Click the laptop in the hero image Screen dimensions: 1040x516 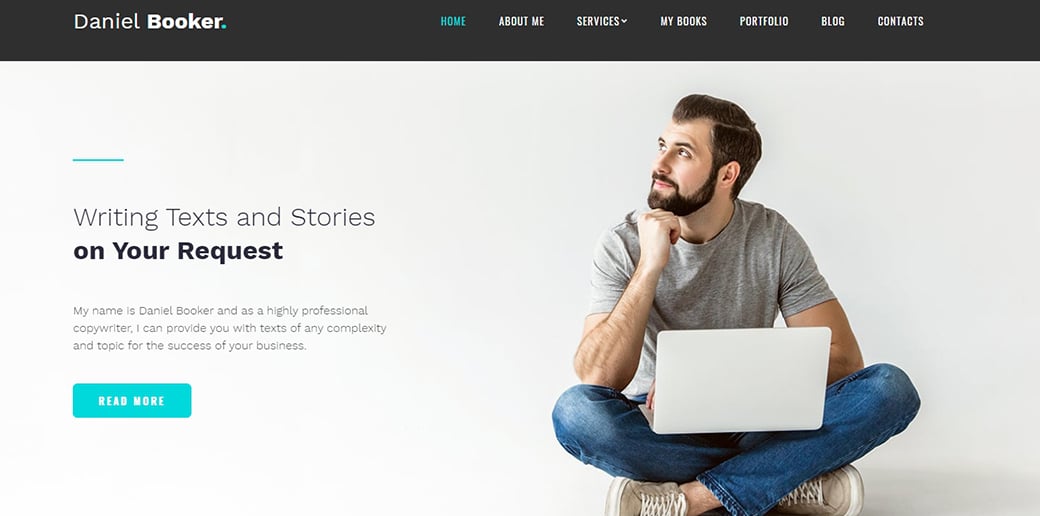pos(741,379)
